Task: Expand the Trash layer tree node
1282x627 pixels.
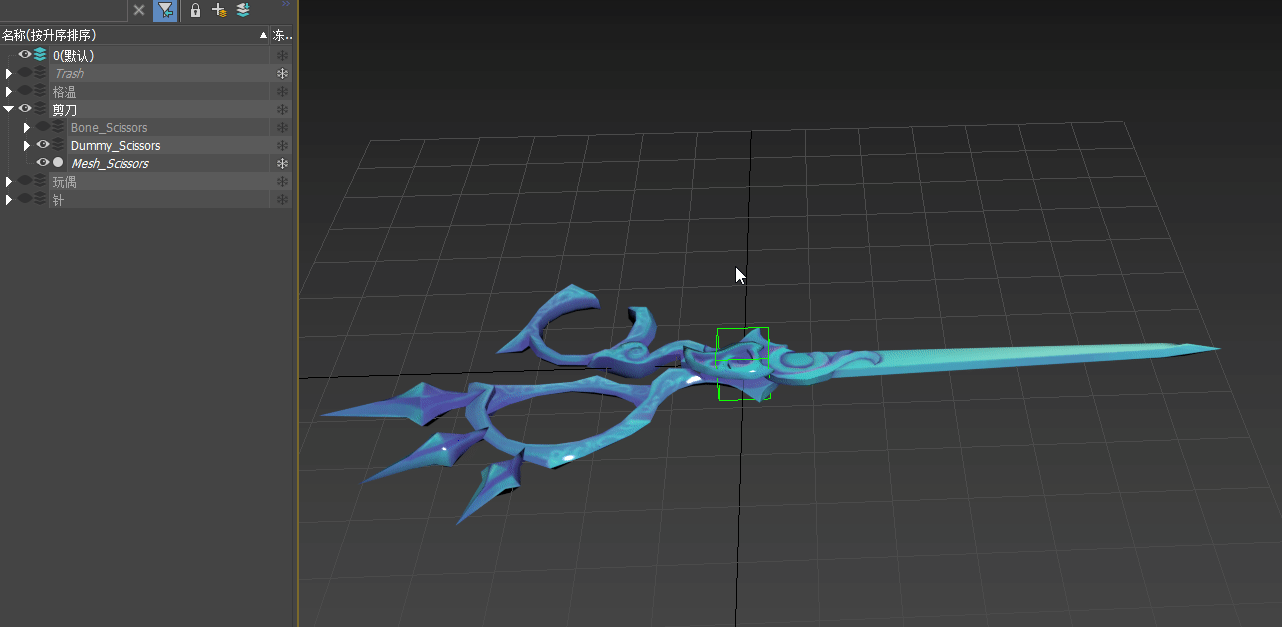Action: tap(9, 74)
